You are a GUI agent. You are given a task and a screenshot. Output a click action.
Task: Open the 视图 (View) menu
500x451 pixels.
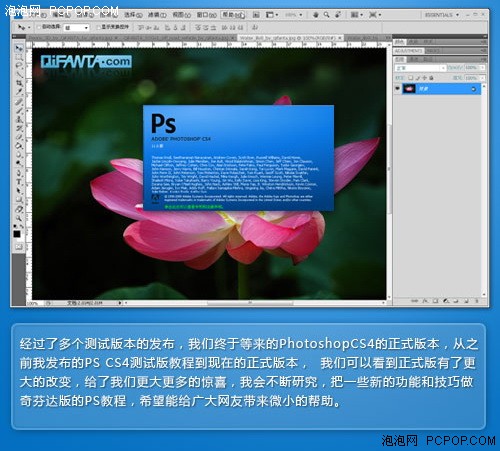pyautogui.click(x=182, y=15)
